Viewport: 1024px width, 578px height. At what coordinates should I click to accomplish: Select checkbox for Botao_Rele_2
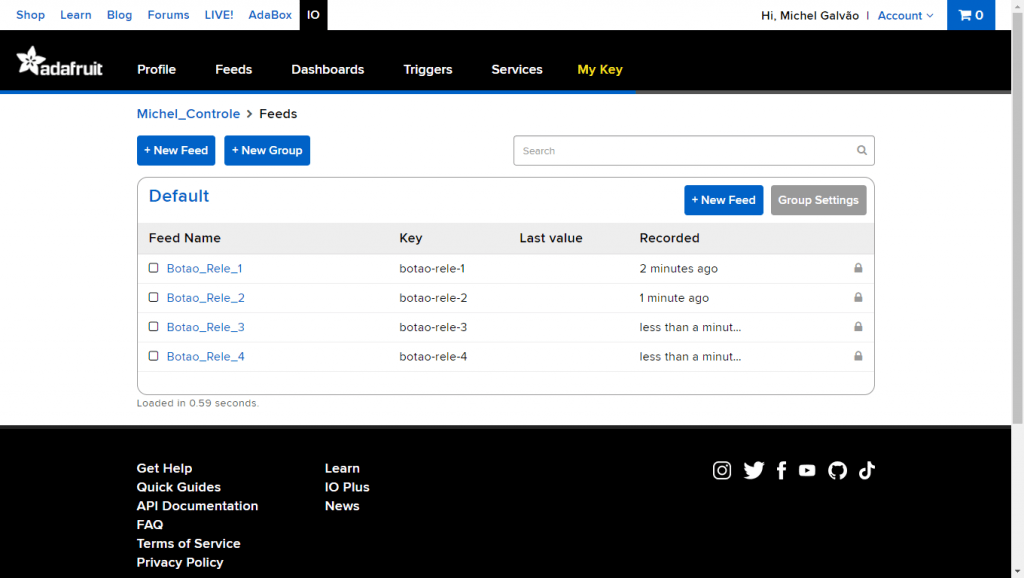click(x=153, y=297)
